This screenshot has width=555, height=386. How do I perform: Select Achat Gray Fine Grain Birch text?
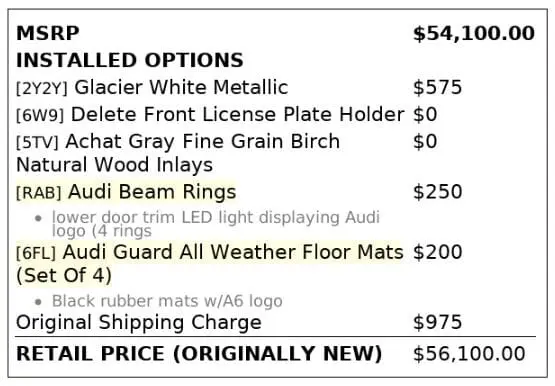click(203, 142)
